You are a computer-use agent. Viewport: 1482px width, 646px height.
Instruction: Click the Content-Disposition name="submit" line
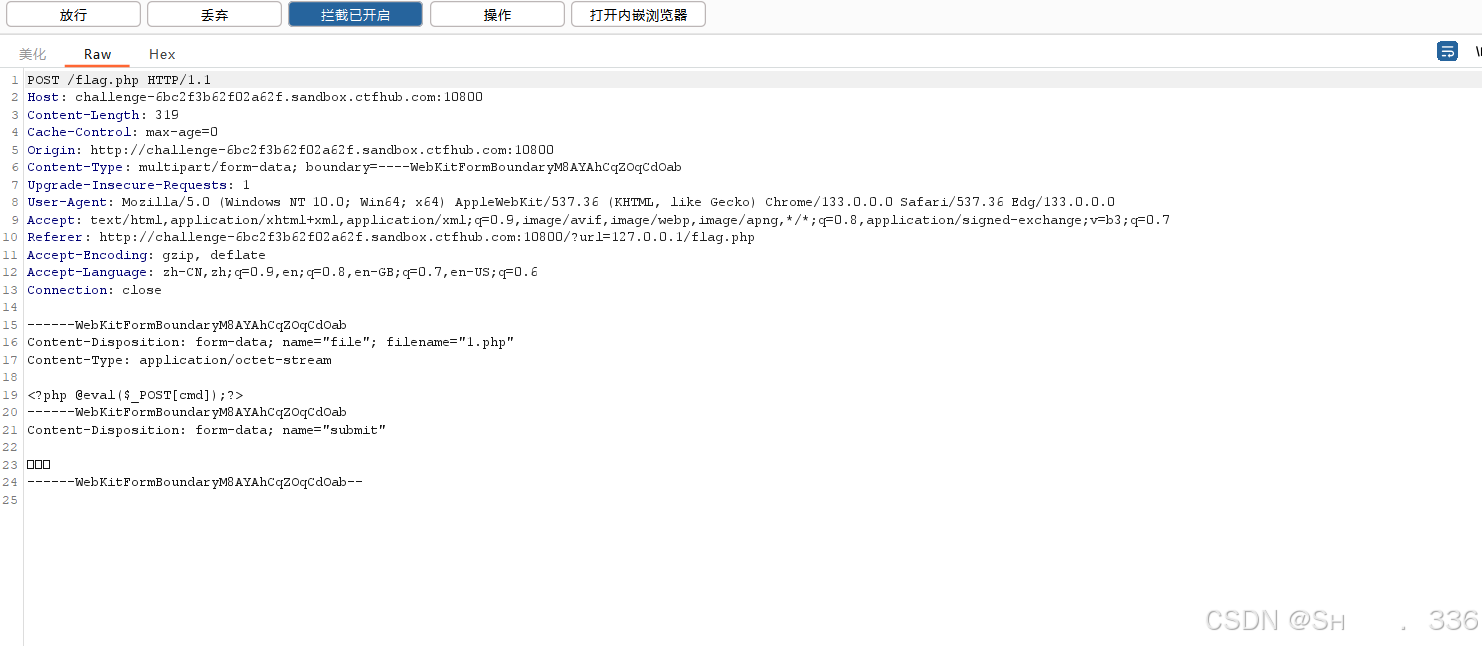[206, 430]
